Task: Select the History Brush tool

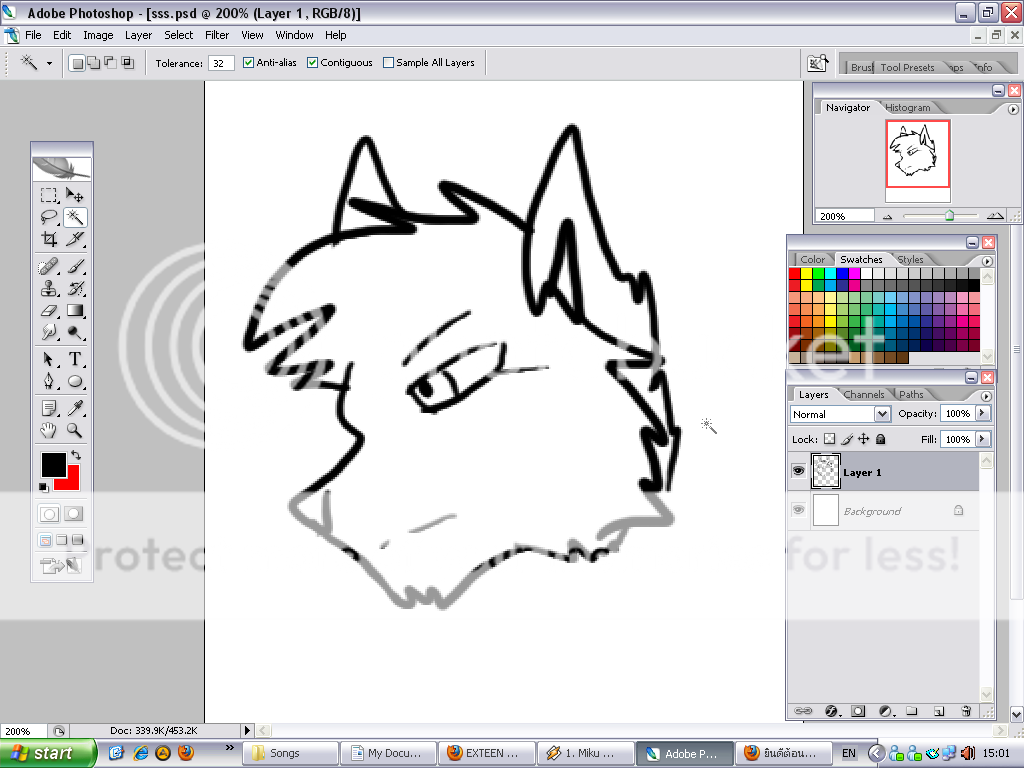Action: [x=74, y=288]
